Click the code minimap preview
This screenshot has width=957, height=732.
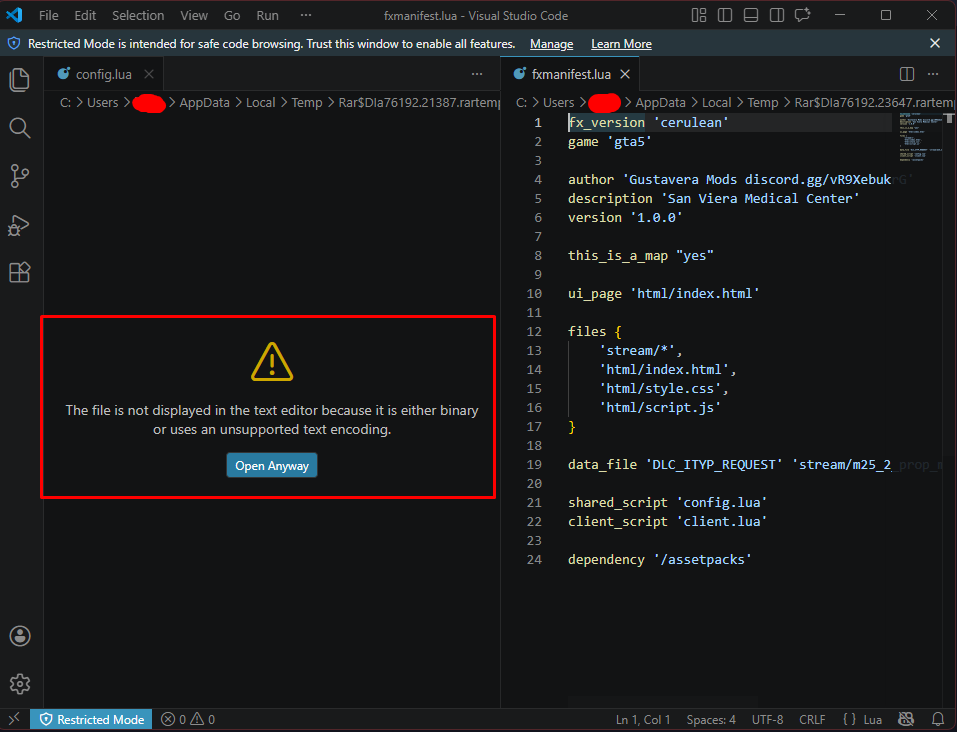920,140
